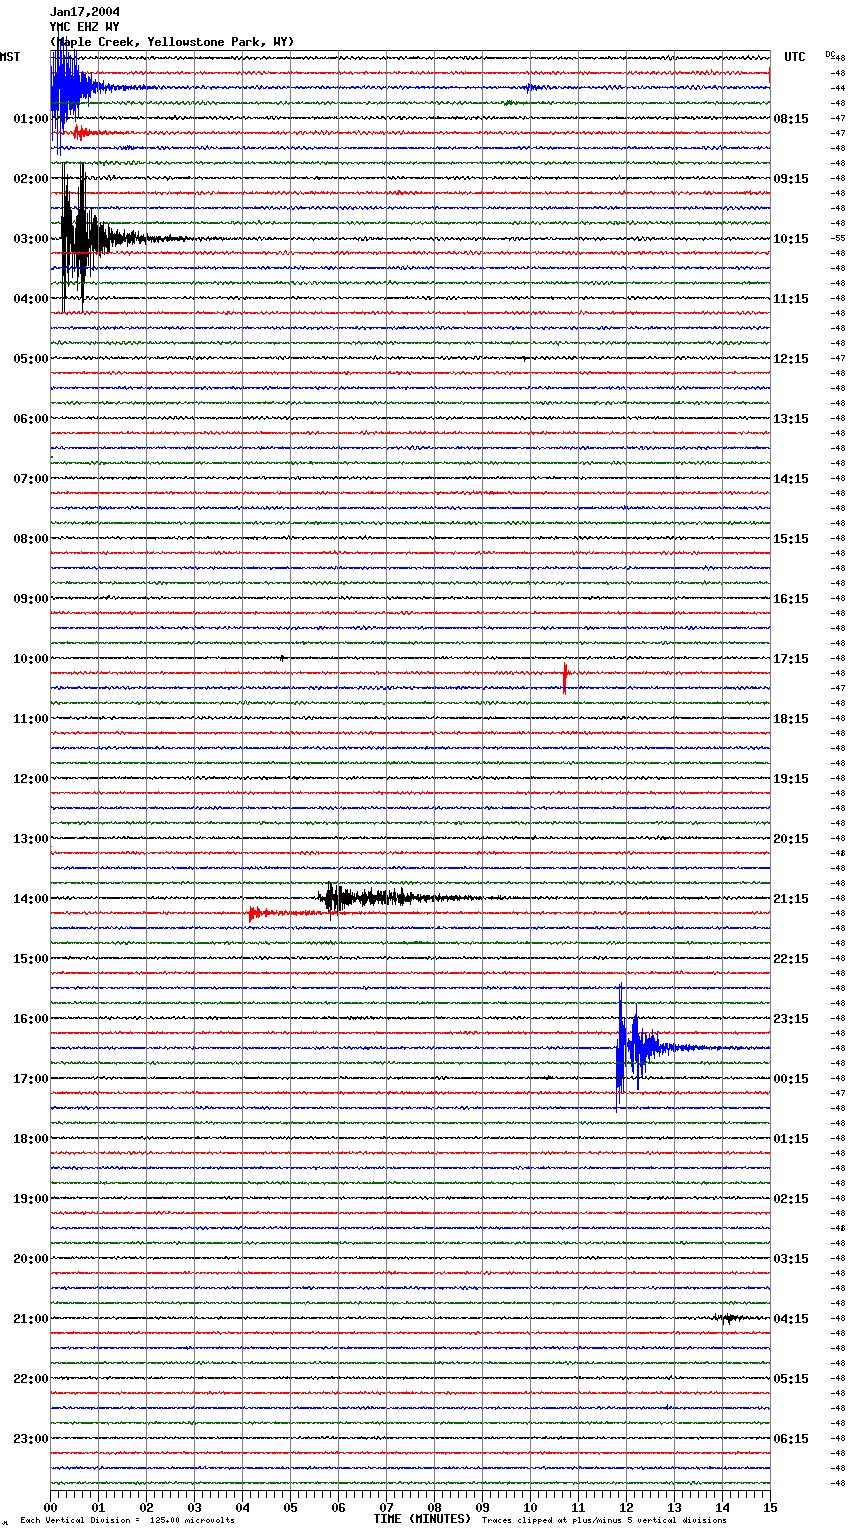Screen dimensions: 850x1534
Task: Click the 21:00 MST time label
Action: pyautogui.click(x=31, y=1318)
